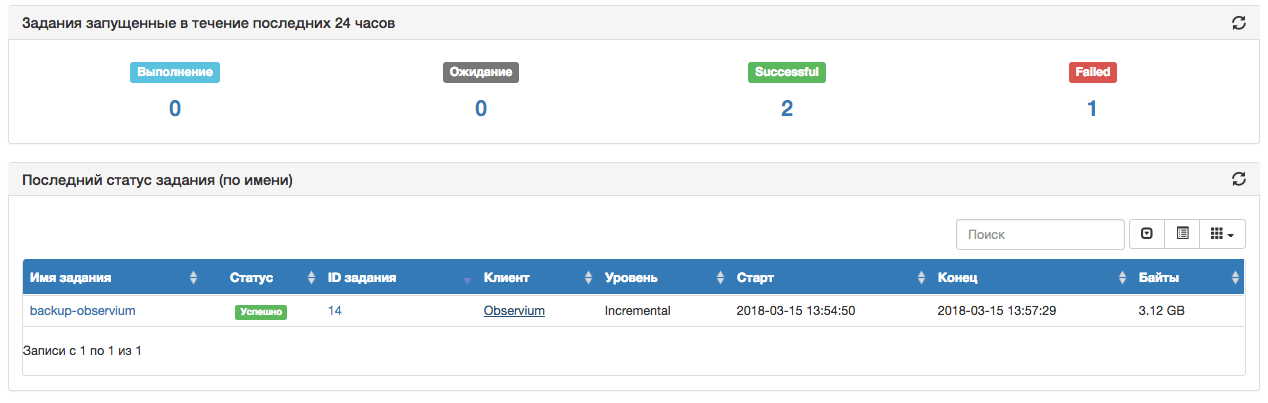Refresh the last 24 hours jobs panel

click(1238, 23)
